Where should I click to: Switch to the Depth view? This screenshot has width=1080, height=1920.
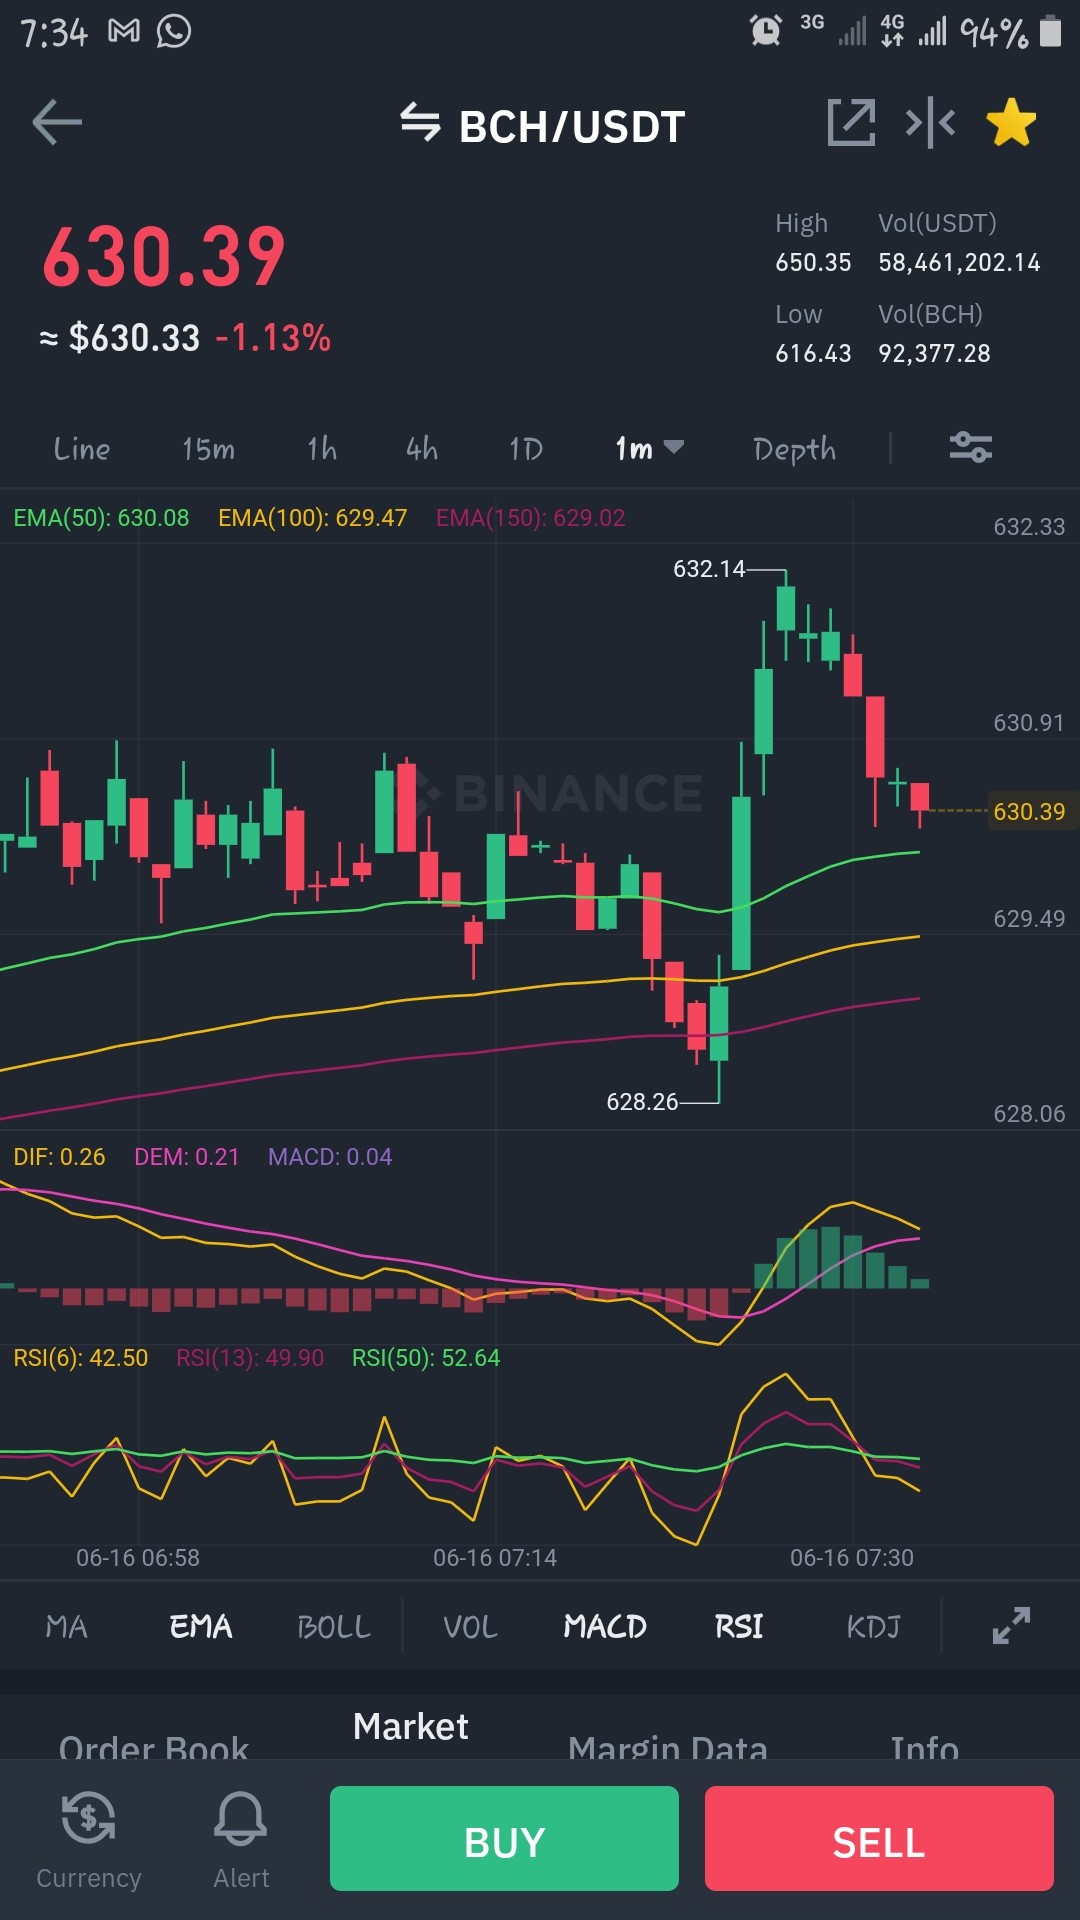tap(794, 449)
